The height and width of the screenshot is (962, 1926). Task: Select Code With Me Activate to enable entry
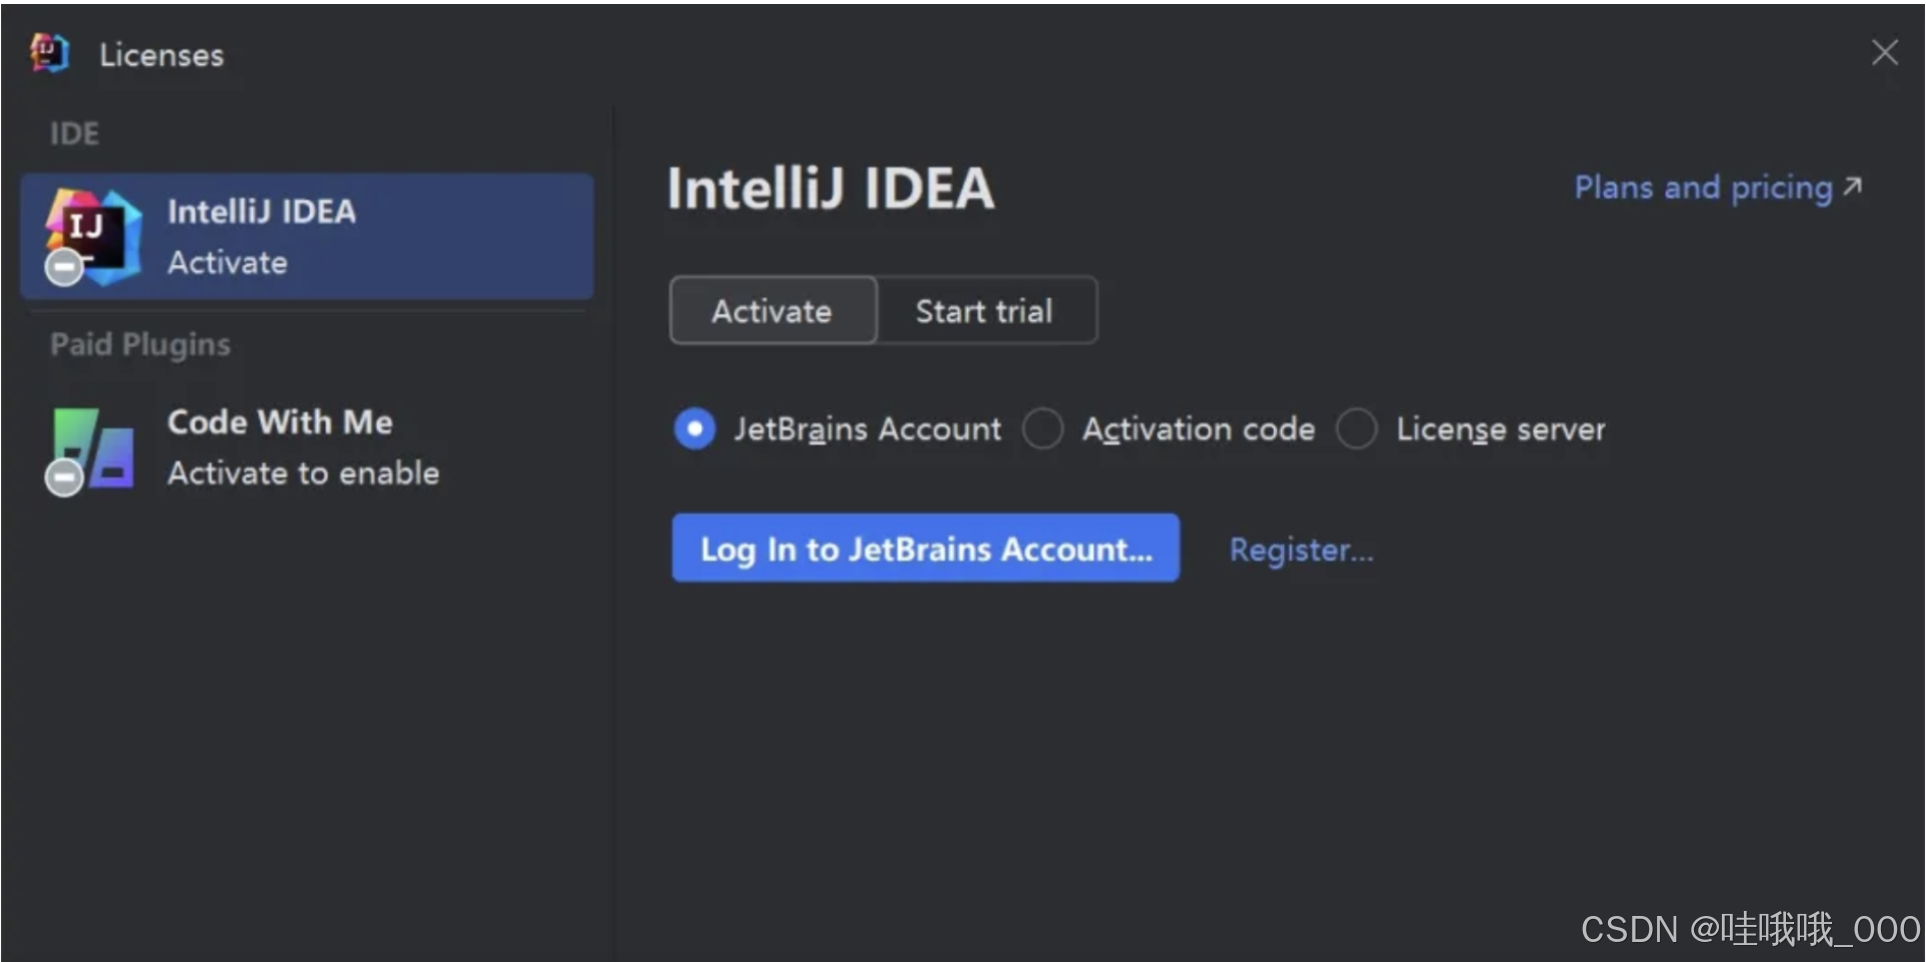[307, 448]
